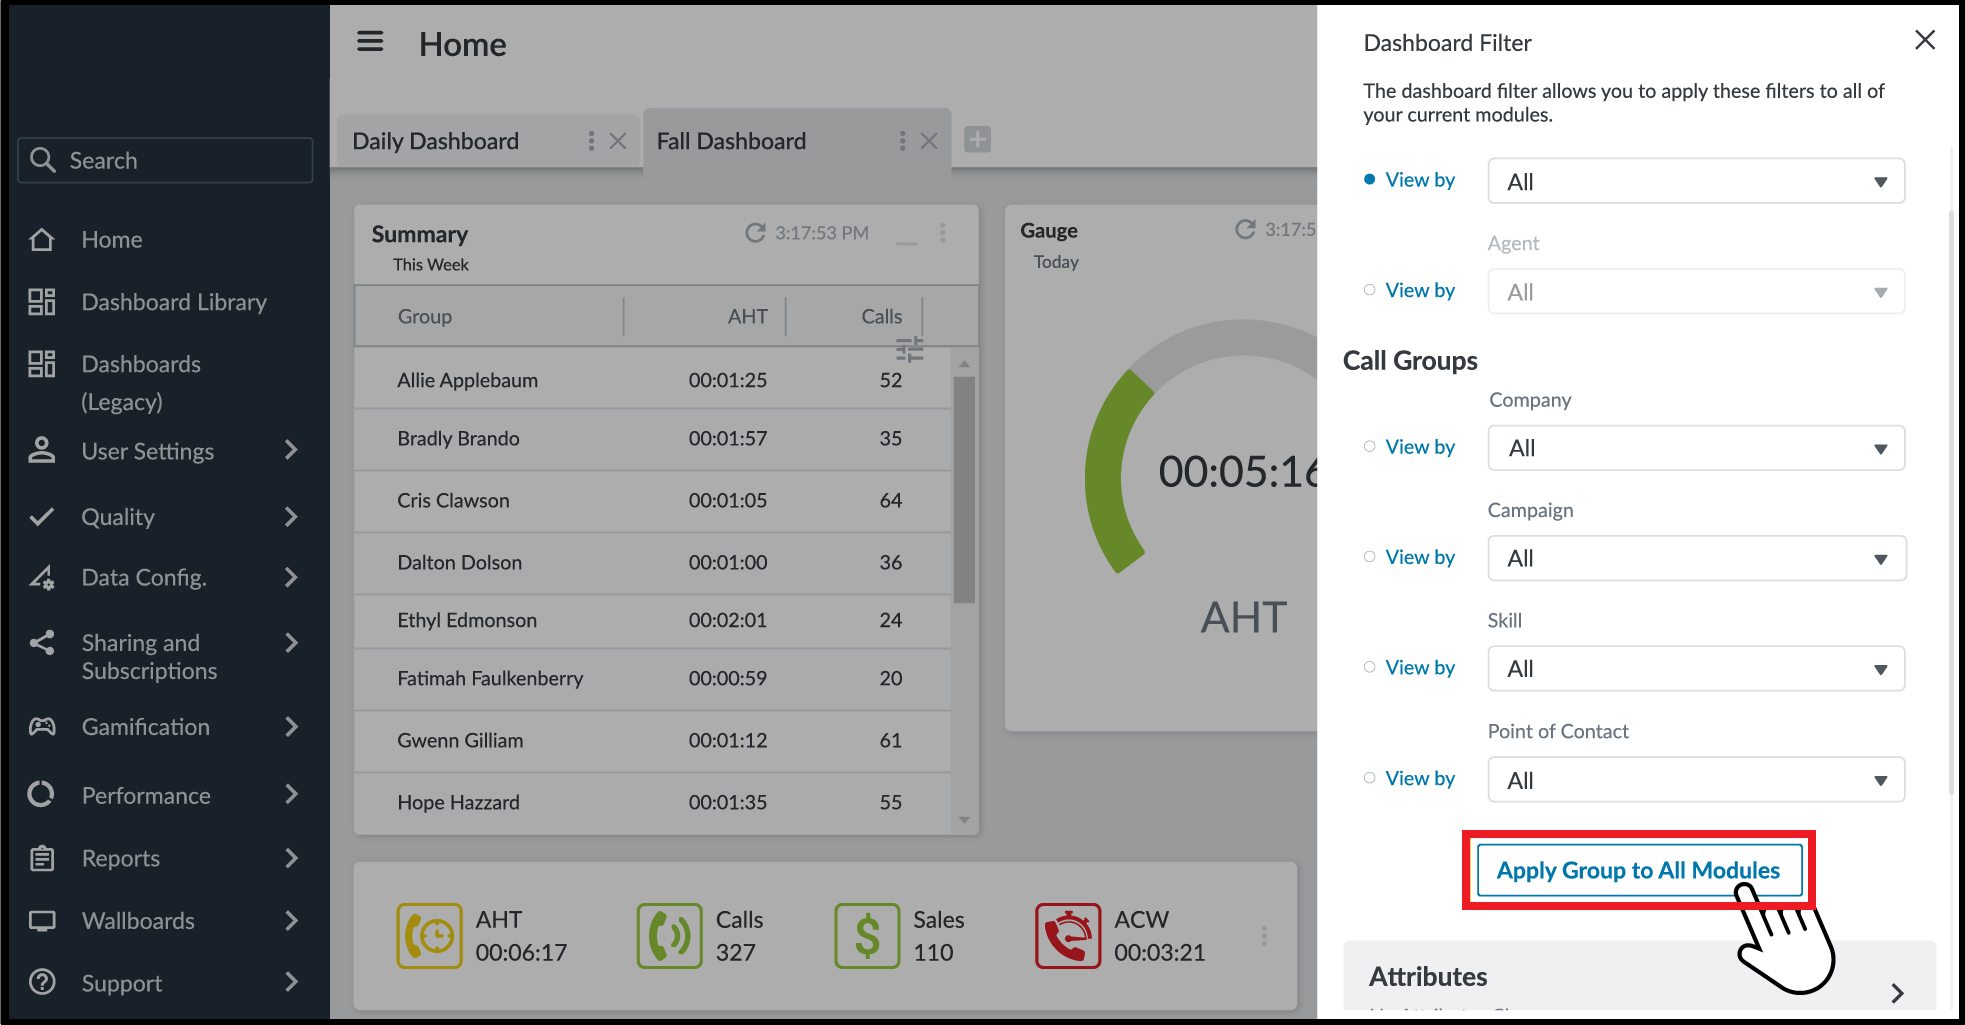Viewport: 1965px width, 1025px height.
Task: Close the Fall Dashboard tab with its X
Action: tap(929, 141)
